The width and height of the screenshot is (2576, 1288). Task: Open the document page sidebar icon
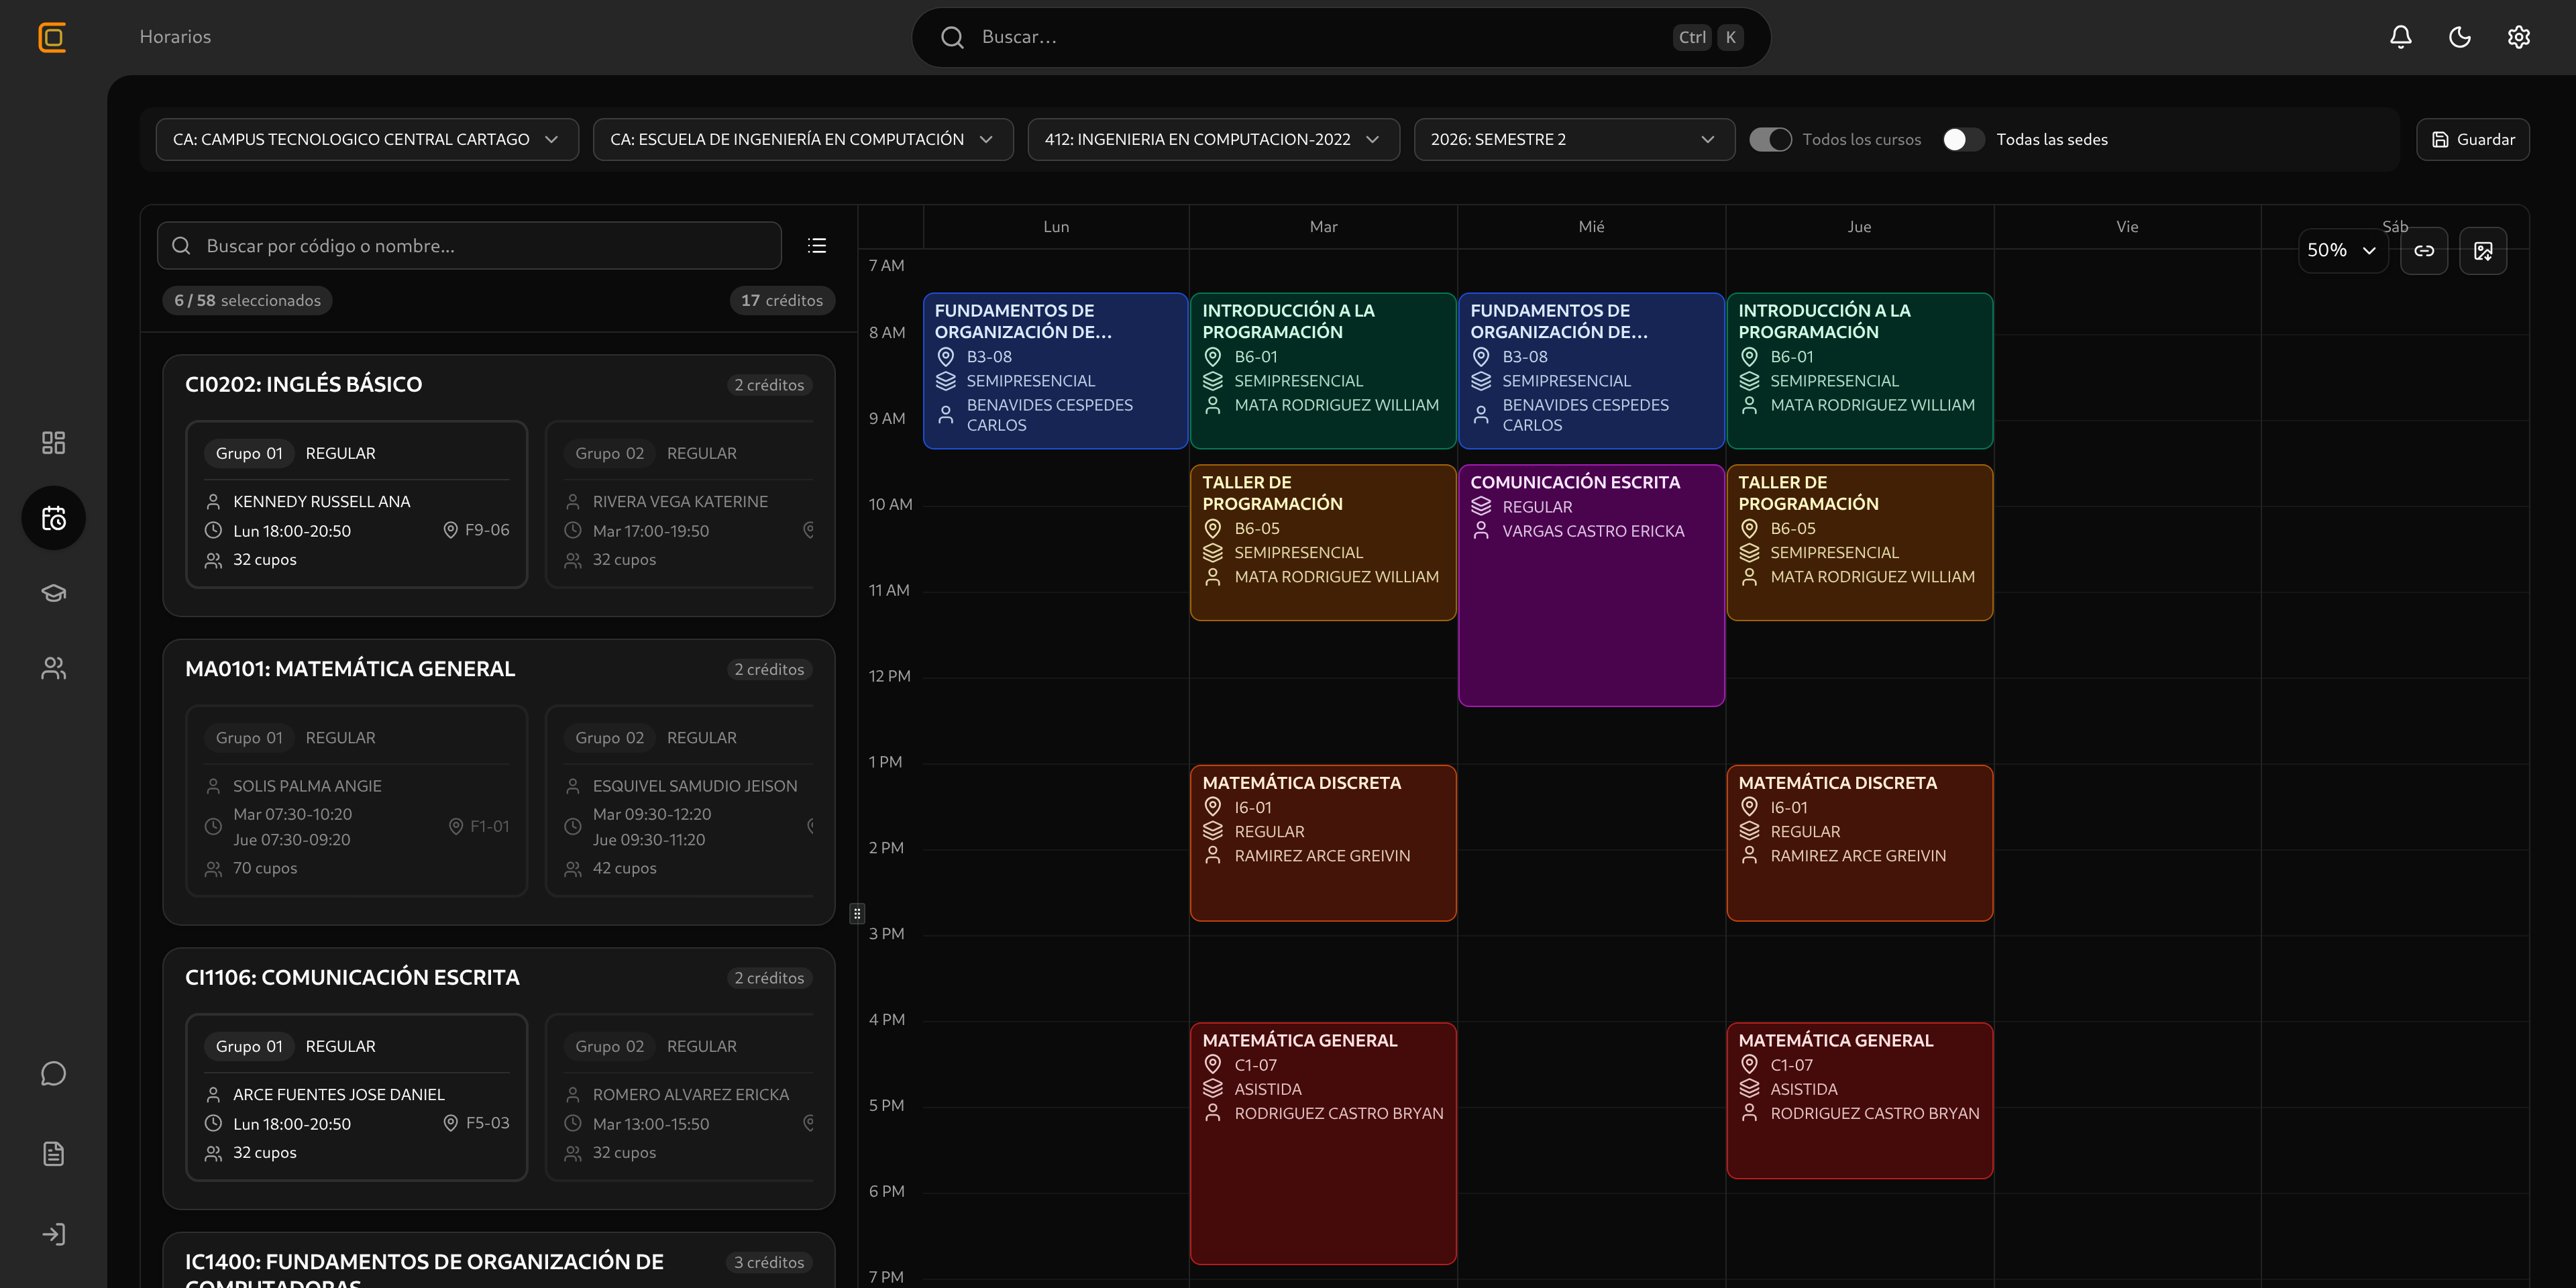point(53,1153)
